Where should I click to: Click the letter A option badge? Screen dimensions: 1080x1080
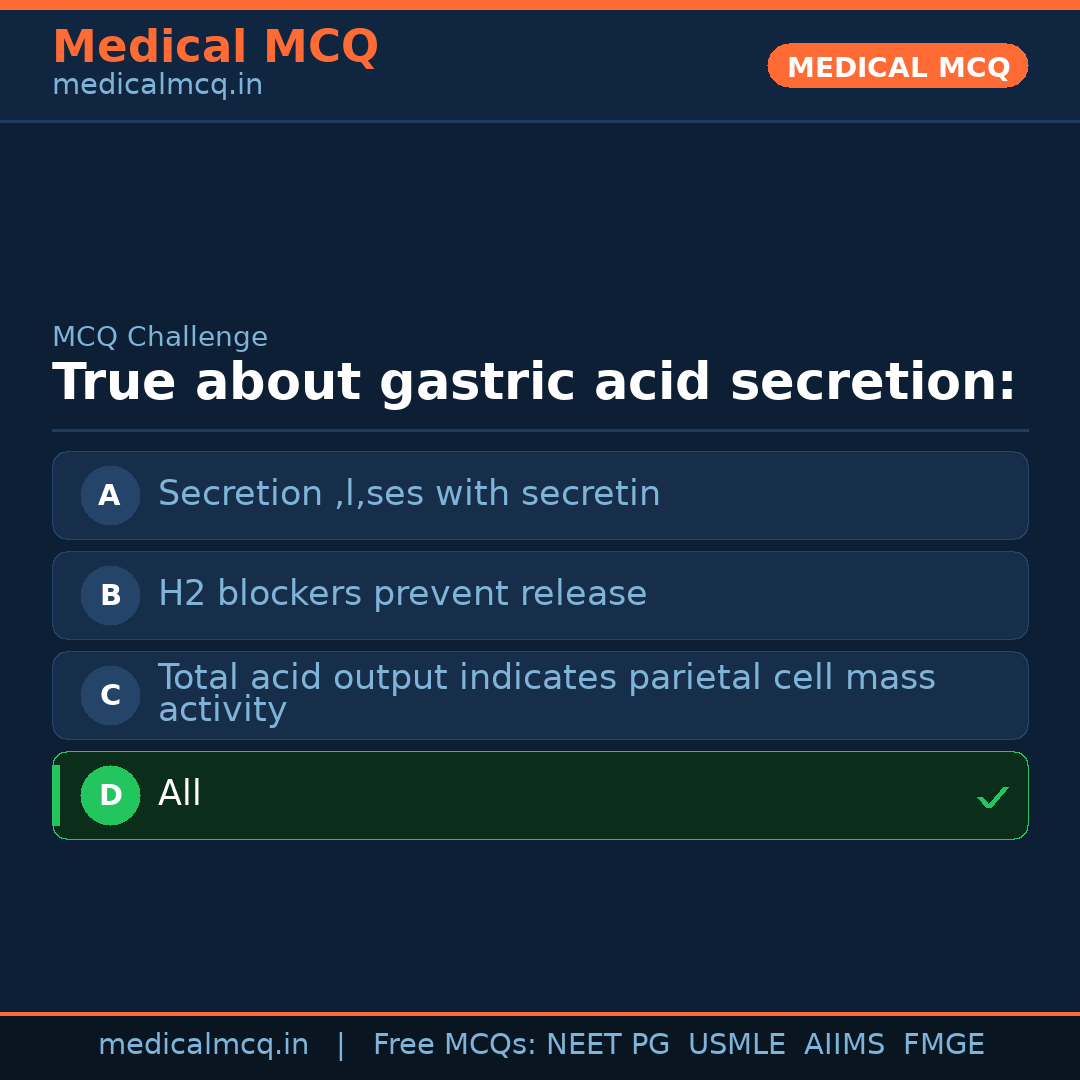pyautogui.click(x=110, y=495)
